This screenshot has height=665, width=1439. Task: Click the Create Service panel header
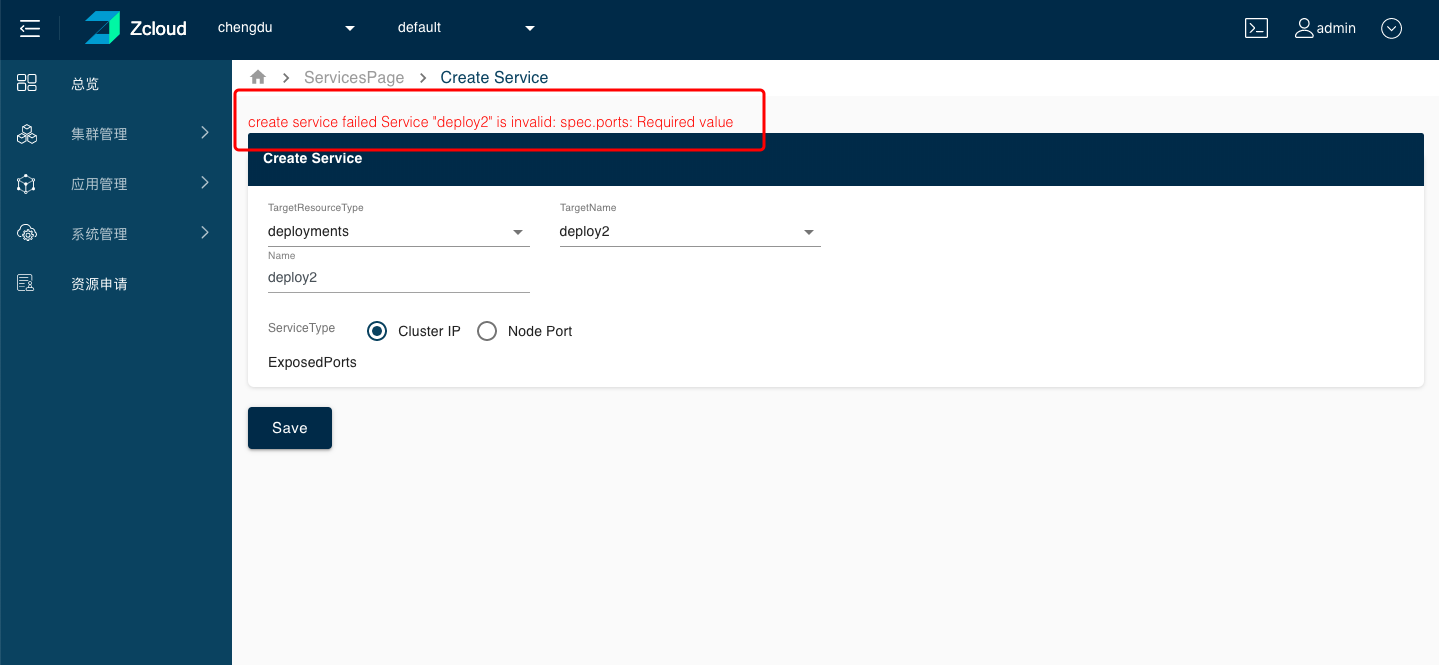[x=835, y=159]
